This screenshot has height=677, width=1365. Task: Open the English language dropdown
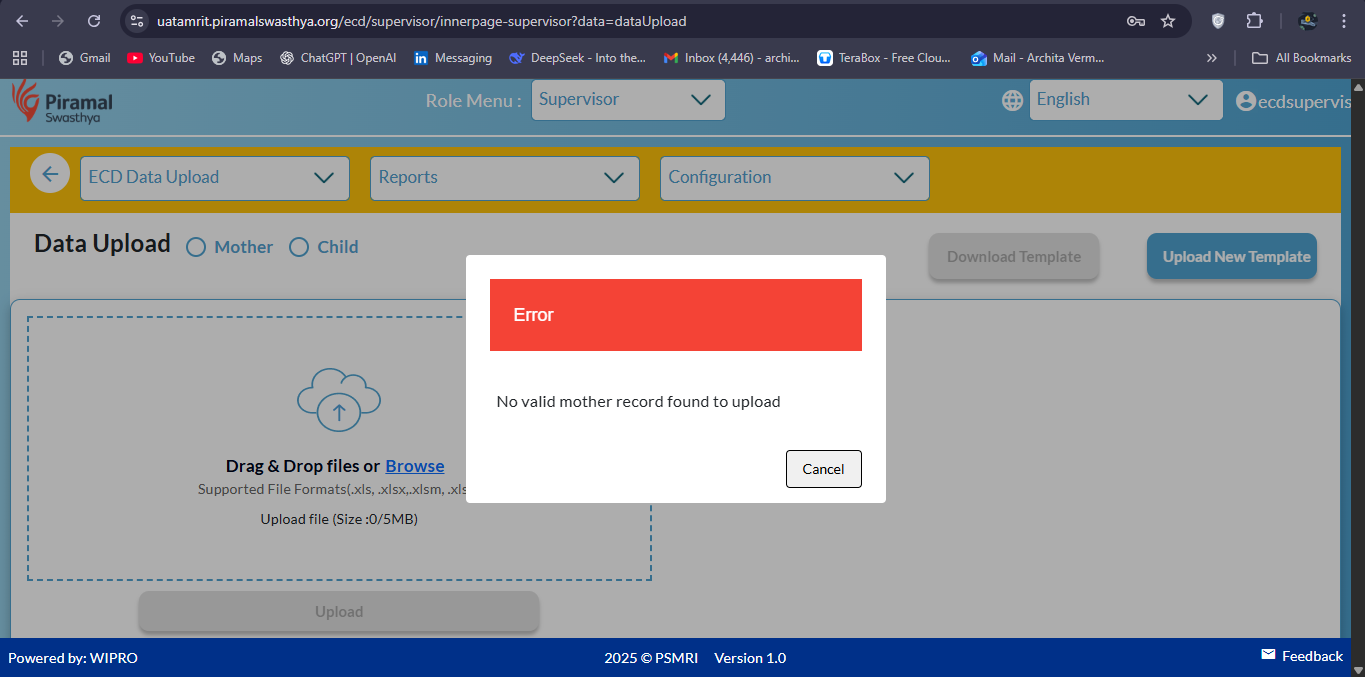click(1125, 100)
